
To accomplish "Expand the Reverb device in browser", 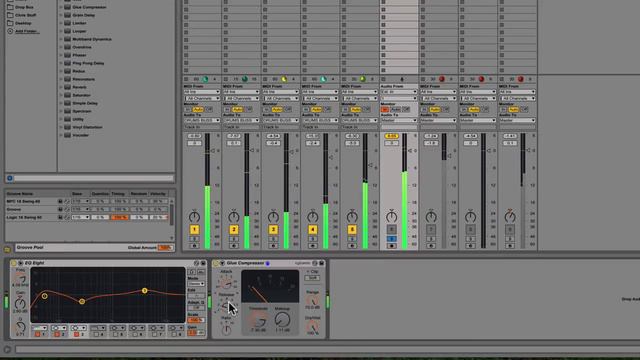I will [x=61, y=87].
